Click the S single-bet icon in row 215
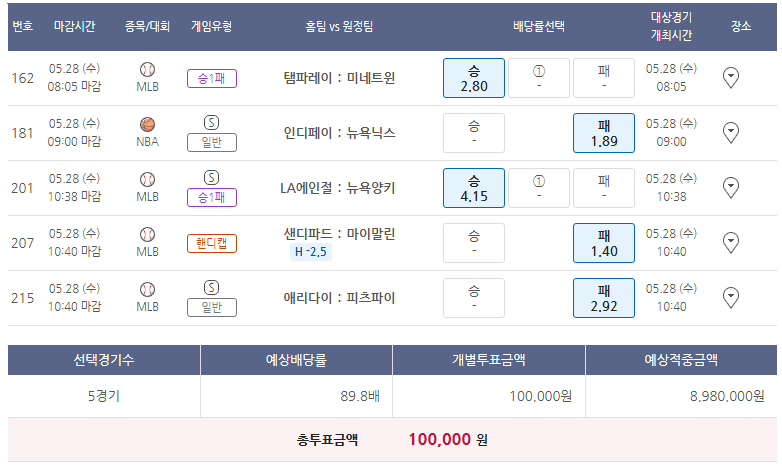 coord(211,288)
